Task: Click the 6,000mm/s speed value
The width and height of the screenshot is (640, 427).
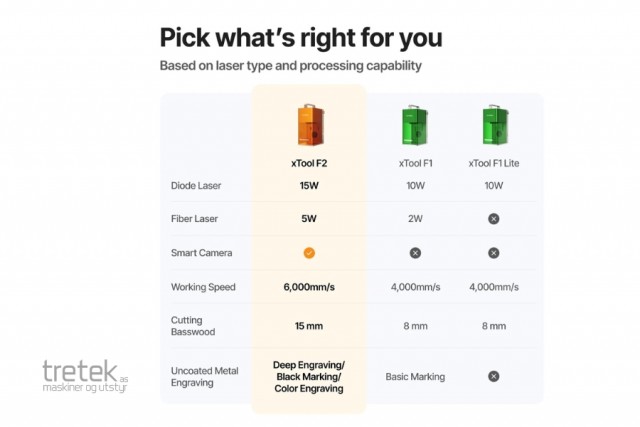Action: tap(309, 287)
